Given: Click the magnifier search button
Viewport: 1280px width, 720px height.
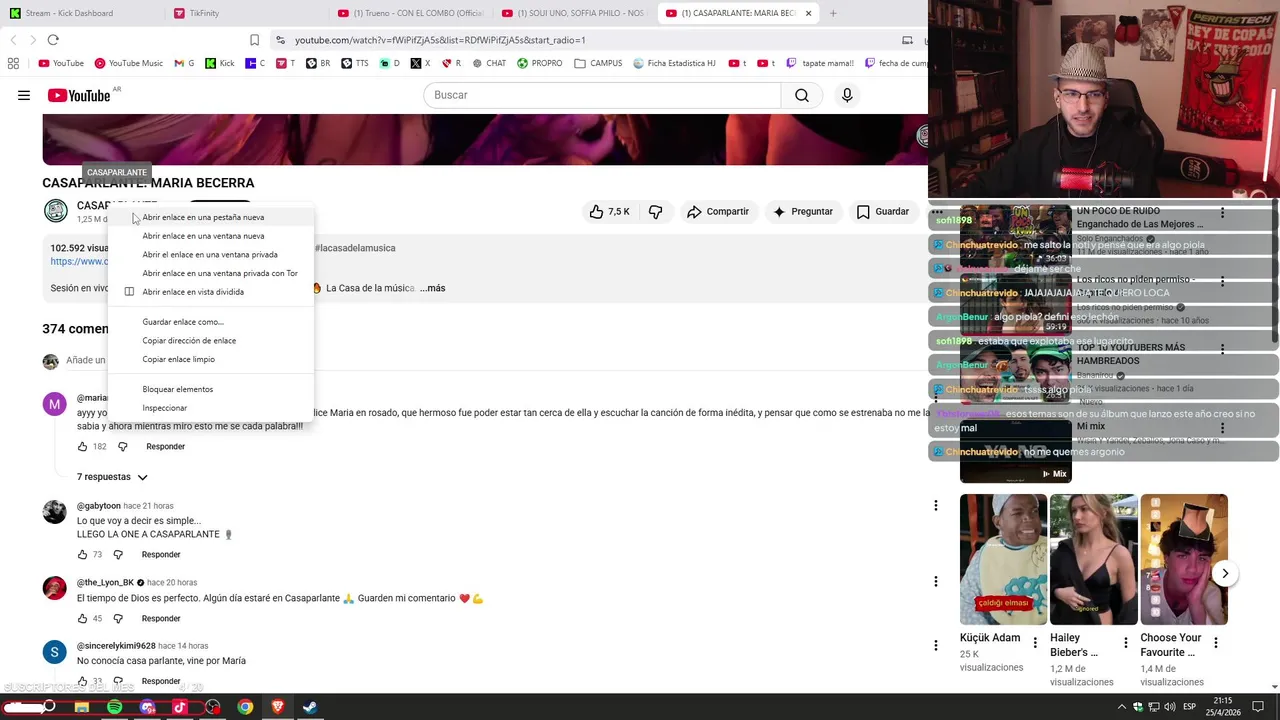Looking at the screenshot, I should [x=802, y=95].
